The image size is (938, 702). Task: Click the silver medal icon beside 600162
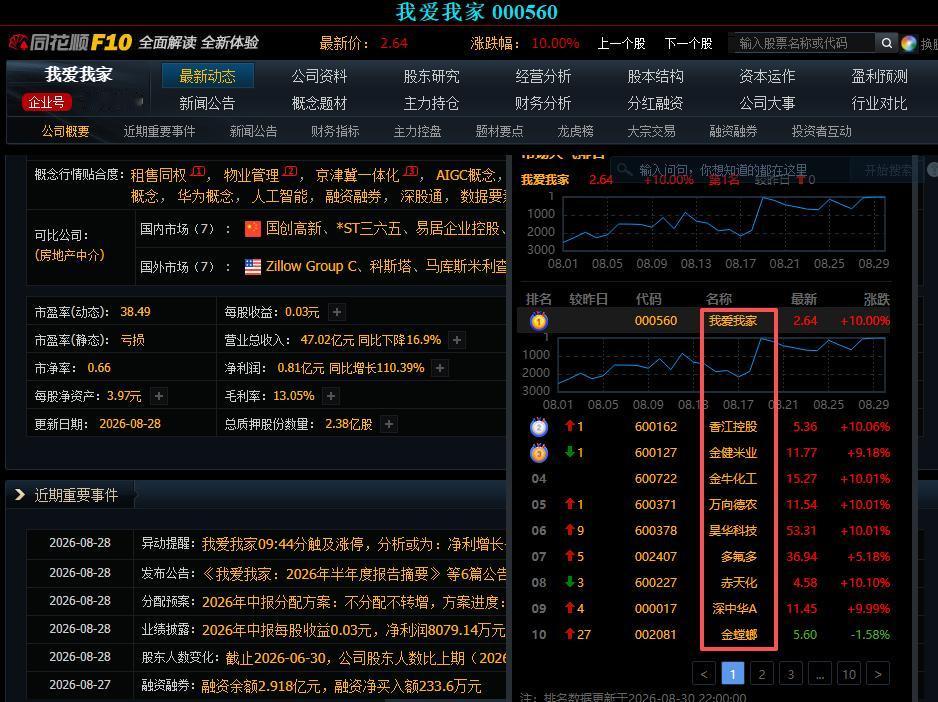pos(538,427)
